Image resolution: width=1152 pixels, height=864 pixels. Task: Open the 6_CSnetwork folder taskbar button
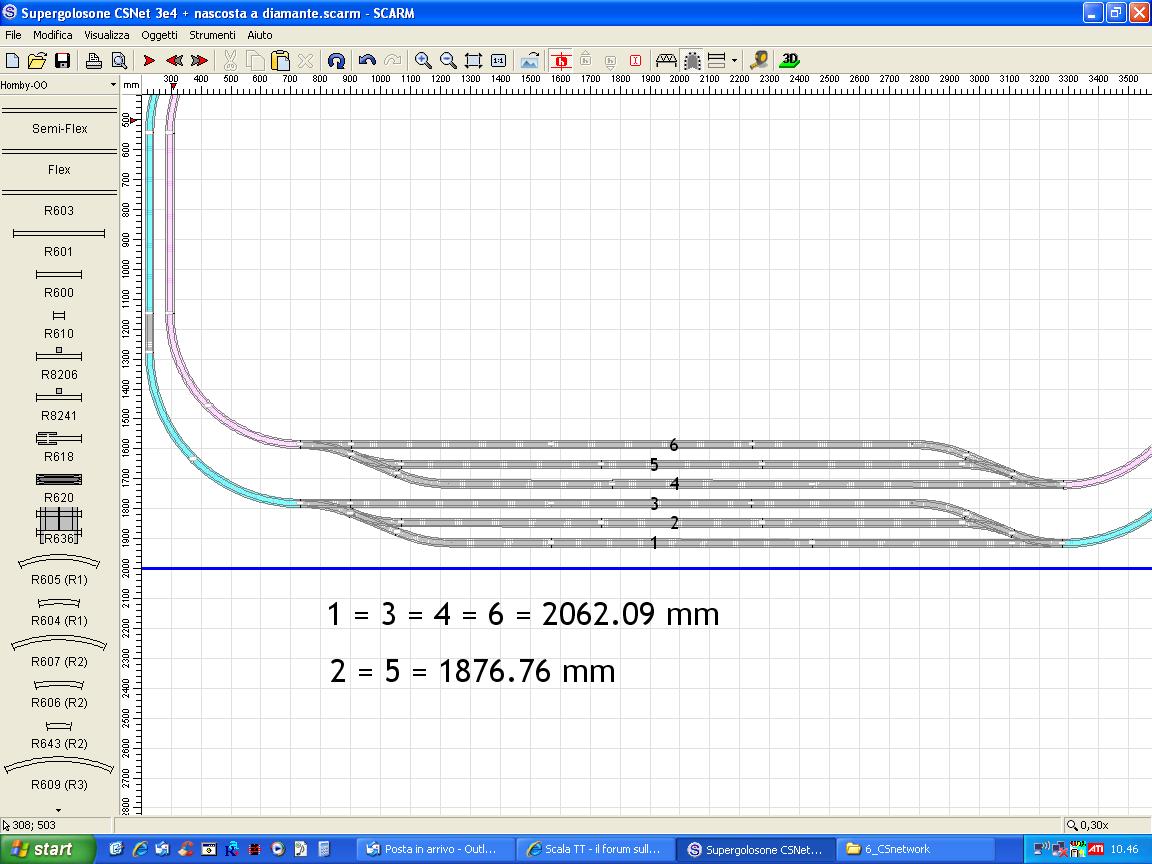[x=914, y=849]
